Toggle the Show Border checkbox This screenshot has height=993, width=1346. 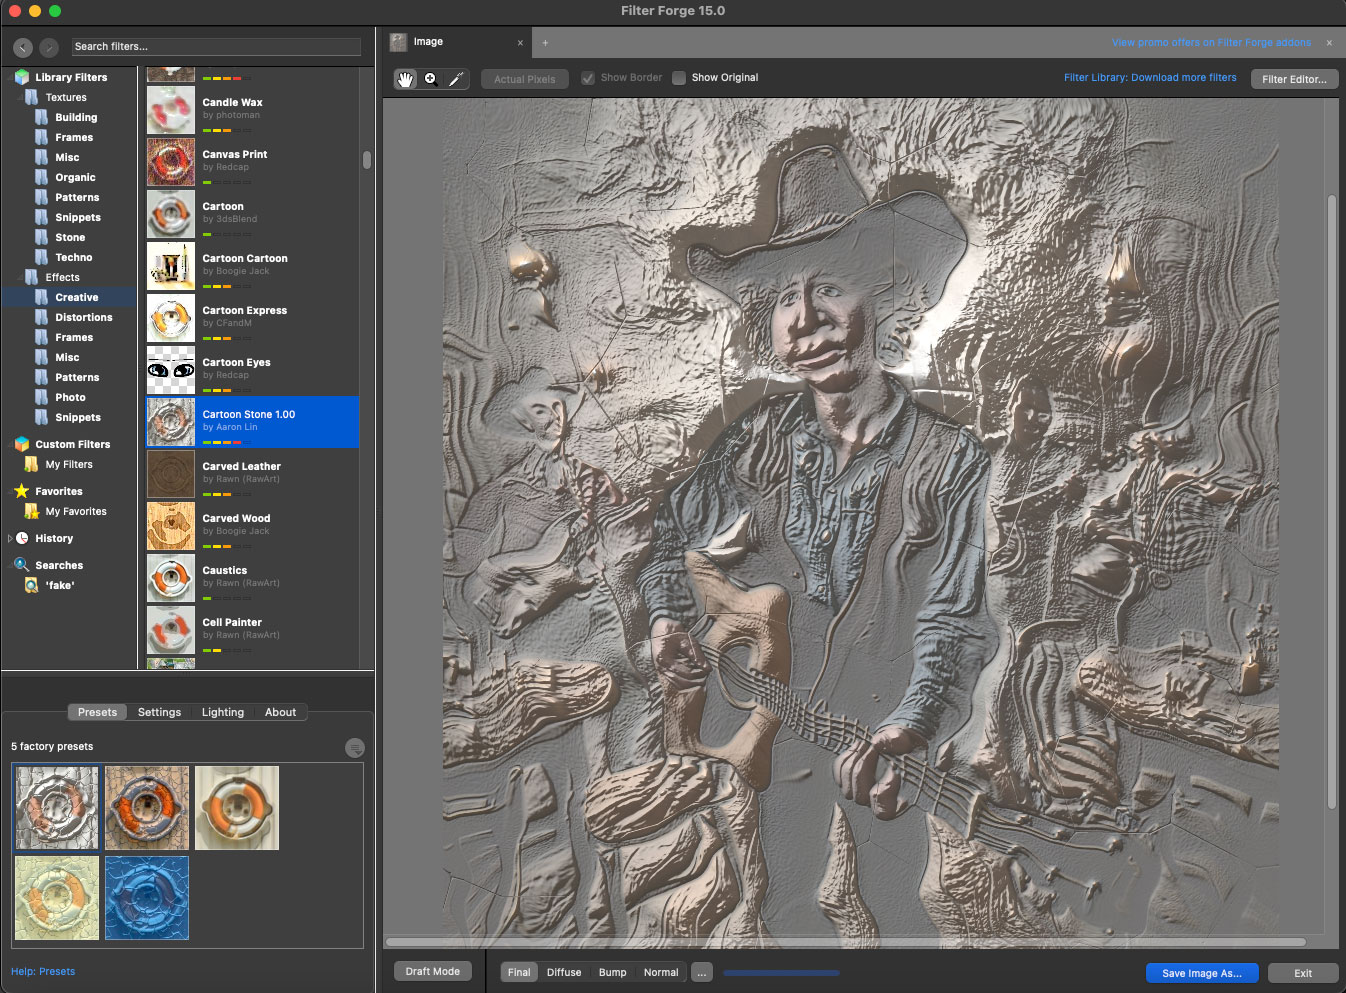tap(588, 78)
